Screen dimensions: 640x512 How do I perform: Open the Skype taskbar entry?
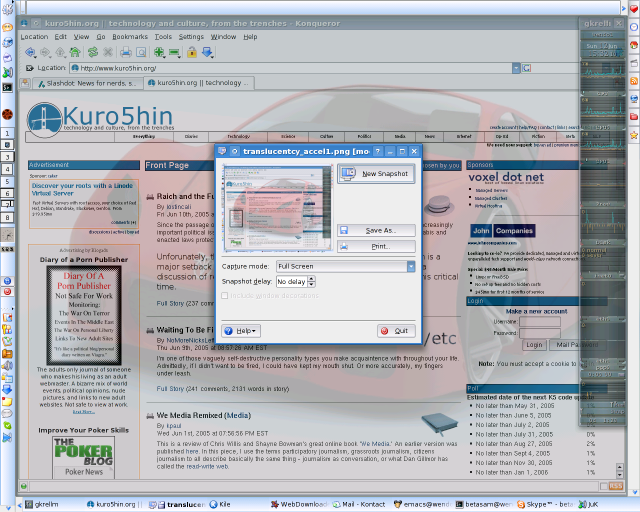(545, 505)
